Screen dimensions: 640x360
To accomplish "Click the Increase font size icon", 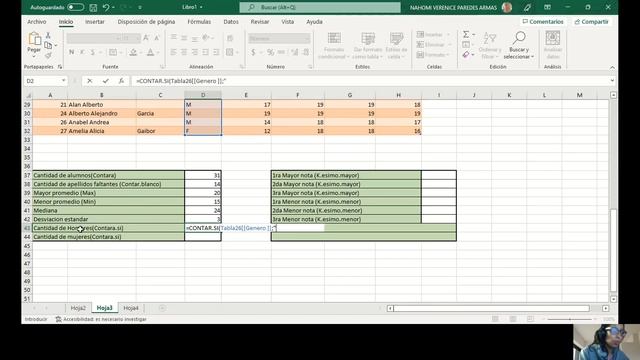I will [x=146, y=38].
